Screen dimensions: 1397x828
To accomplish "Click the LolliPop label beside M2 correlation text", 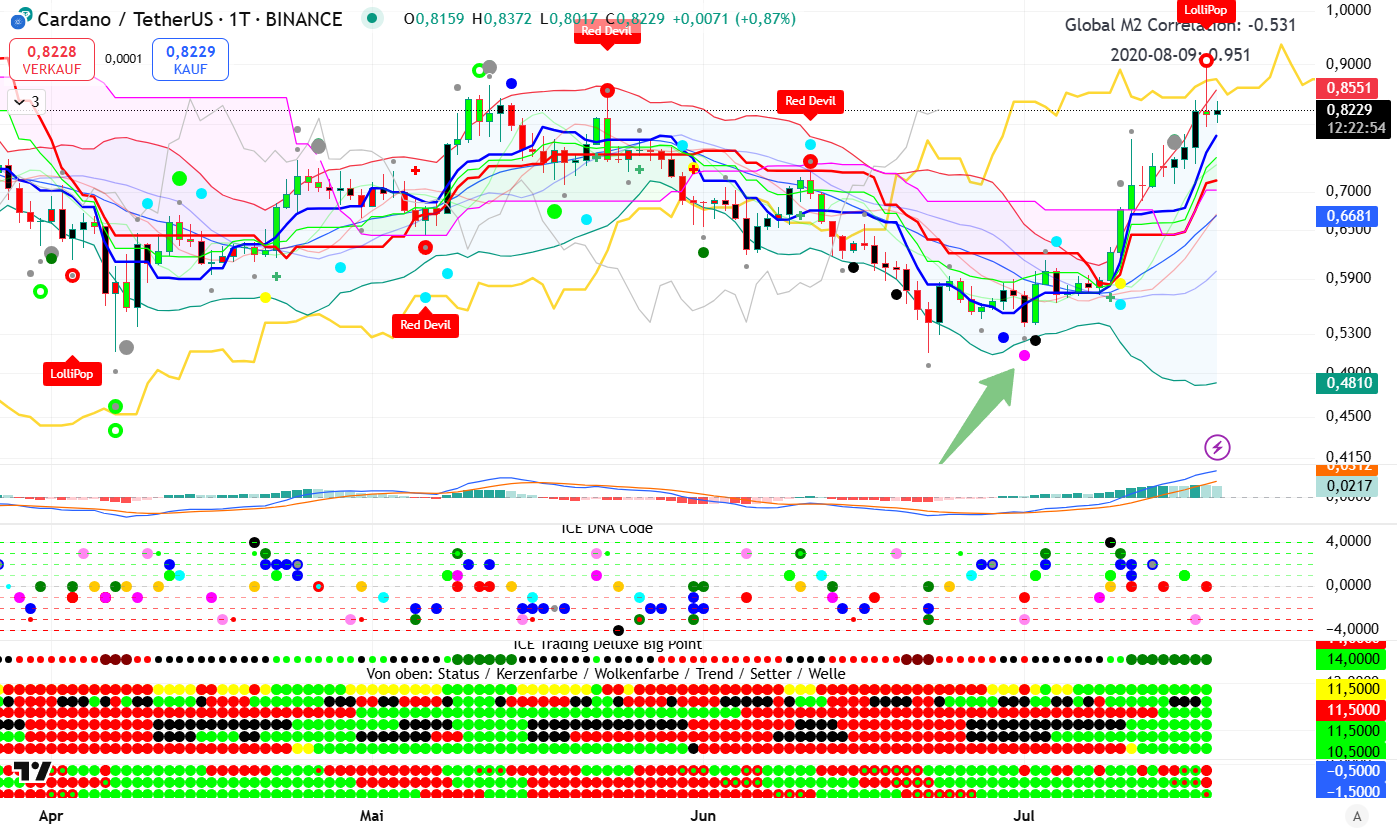I will (x=1205, y=10).
